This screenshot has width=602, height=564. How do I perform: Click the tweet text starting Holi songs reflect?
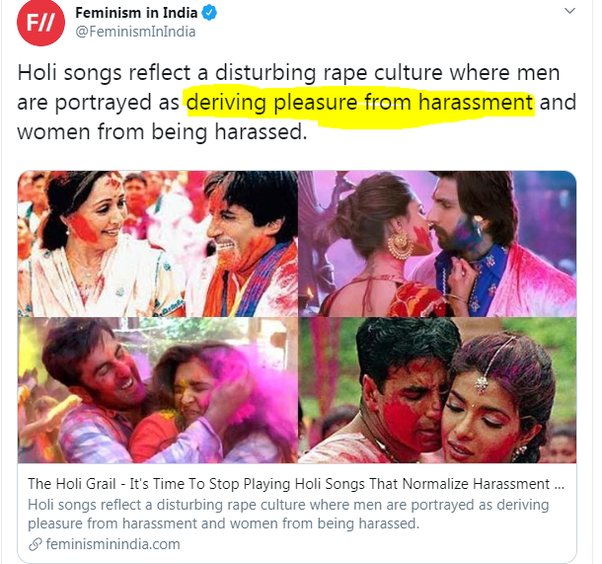click(296, 102)
